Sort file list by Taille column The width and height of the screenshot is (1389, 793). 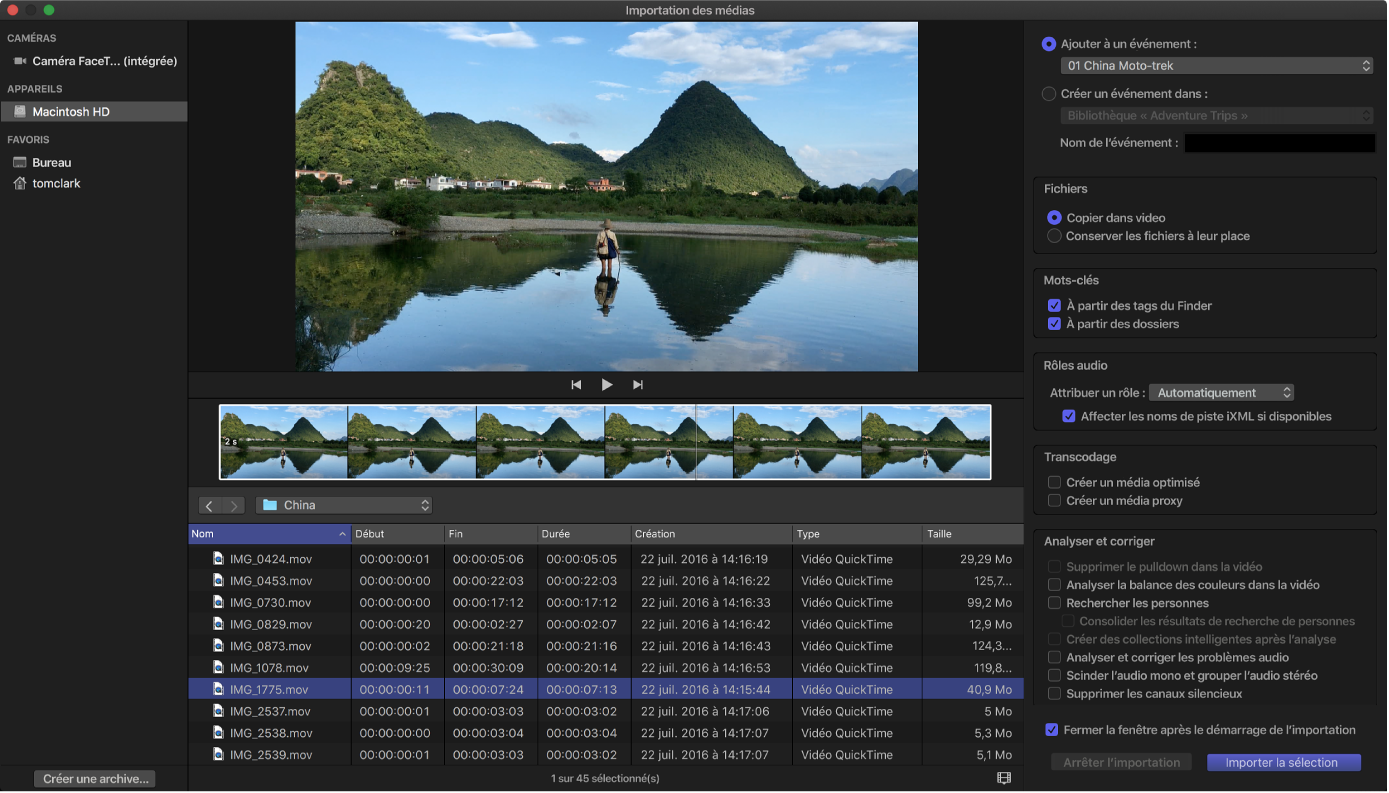point(971,534)
